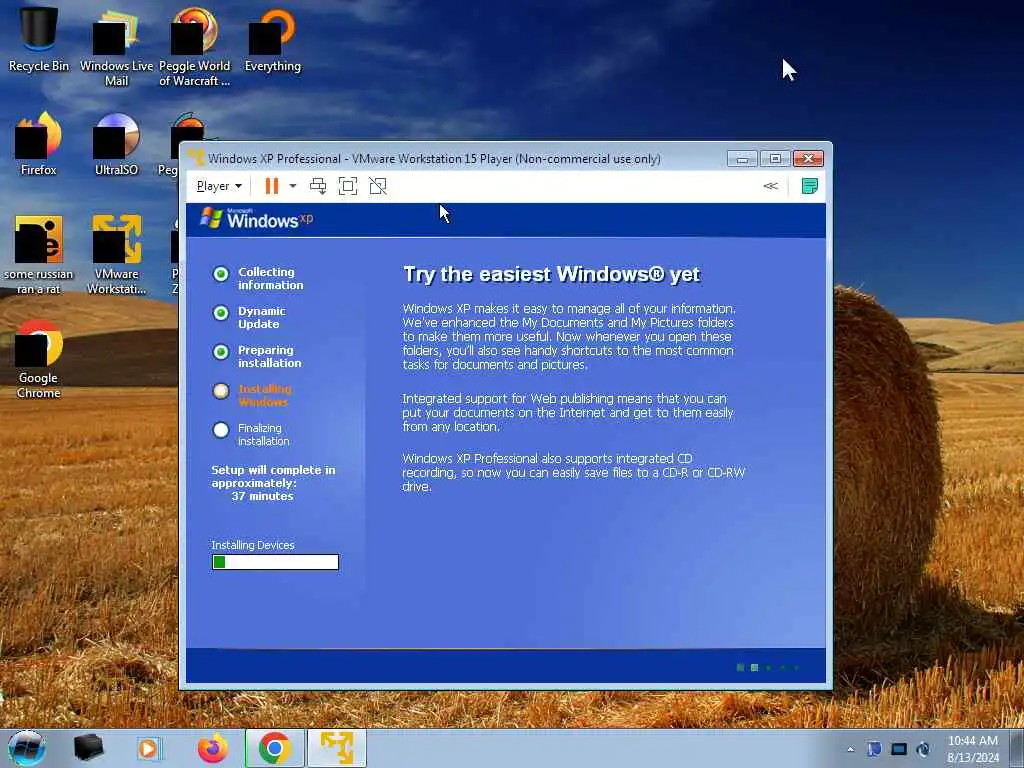The height and width of the screenshot is (768, 1024).
Task: Select 'some russian ran a rat' desktop icon
Action: click(x=38, y=255)
